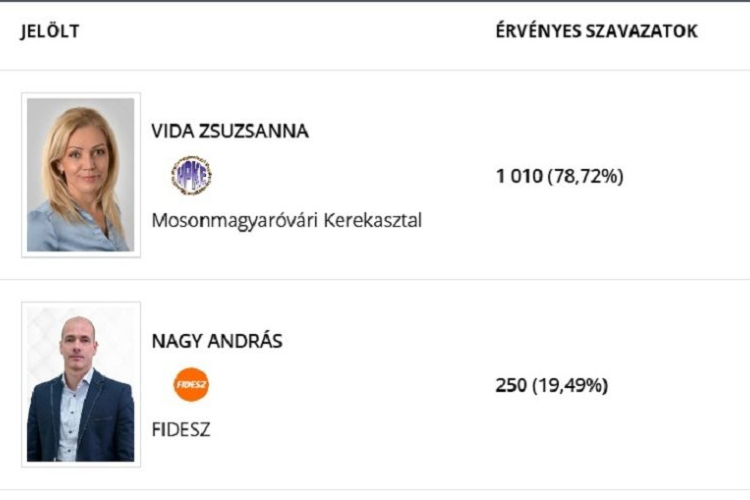The height and width of the screenshot is (500, 750).
Task: Click the word Kerekasztal in the party label
Action: pos(372,220)
